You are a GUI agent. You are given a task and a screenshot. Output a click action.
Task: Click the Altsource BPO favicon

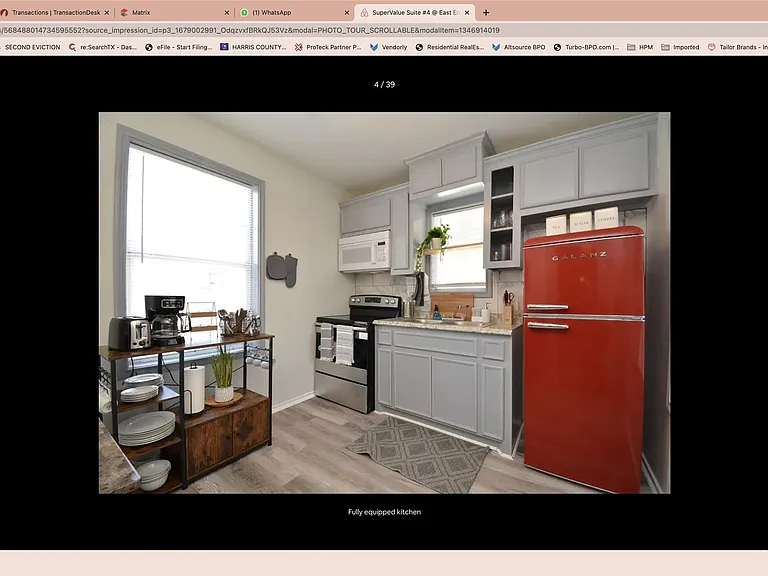pyautogui.click(x=496, y=48)
